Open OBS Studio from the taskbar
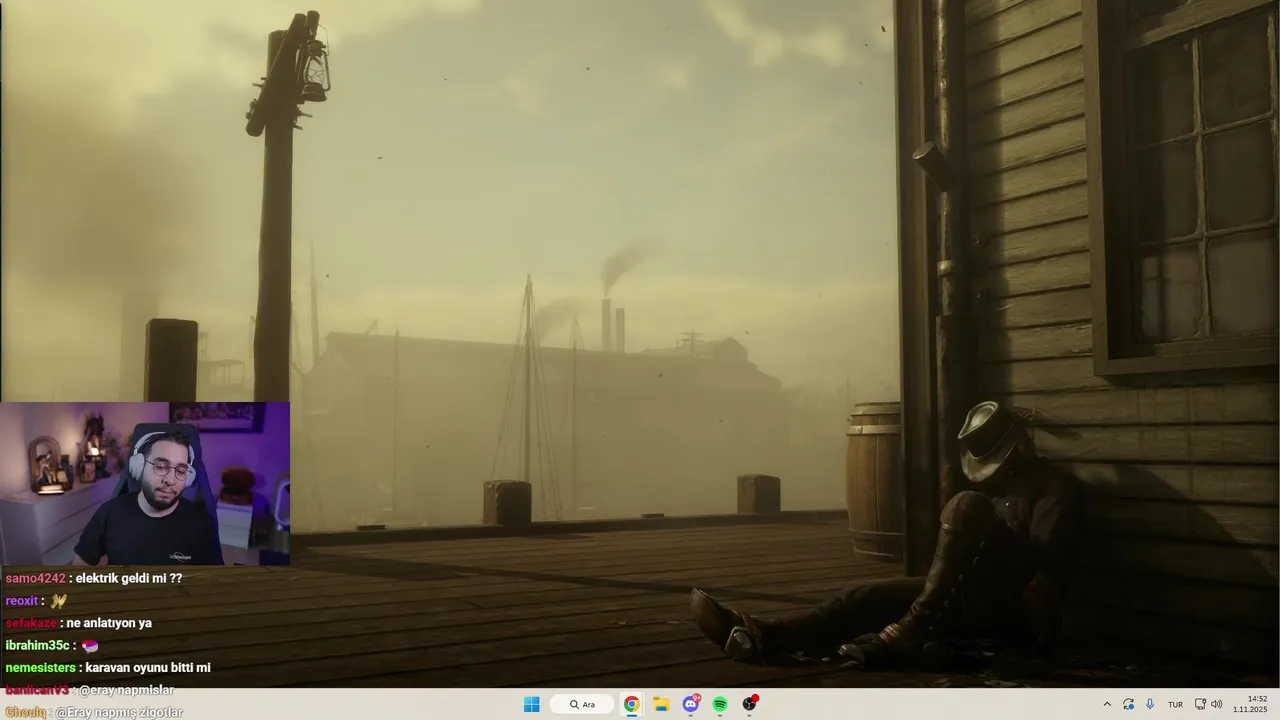The height and width of the screenshot is (720, 1280). pyautogui.click(x=750, y=704)
